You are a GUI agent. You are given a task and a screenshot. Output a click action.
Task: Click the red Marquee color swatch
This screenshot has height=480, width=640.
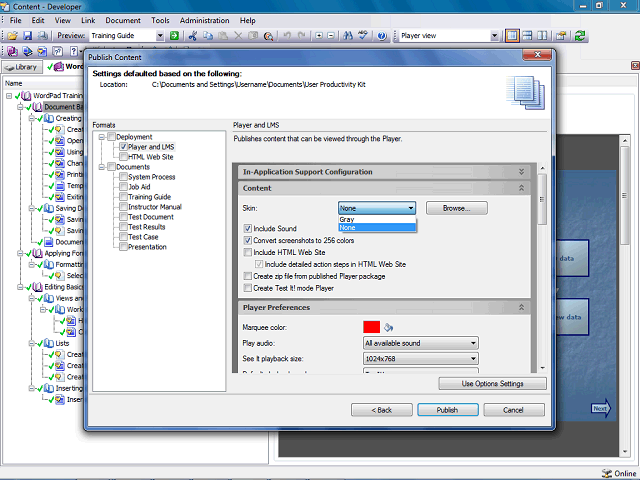point(371,327)
